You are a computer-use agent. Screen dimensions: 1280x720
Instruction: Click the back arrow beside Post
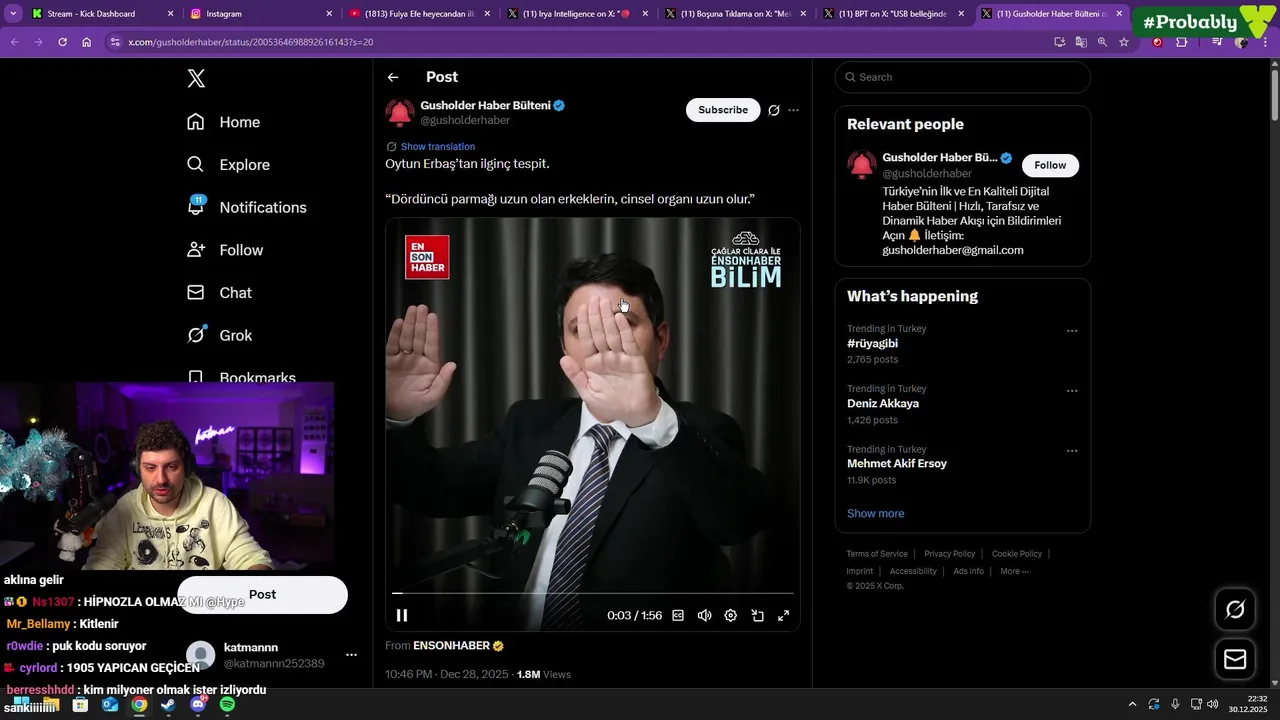tap(393, 77)
